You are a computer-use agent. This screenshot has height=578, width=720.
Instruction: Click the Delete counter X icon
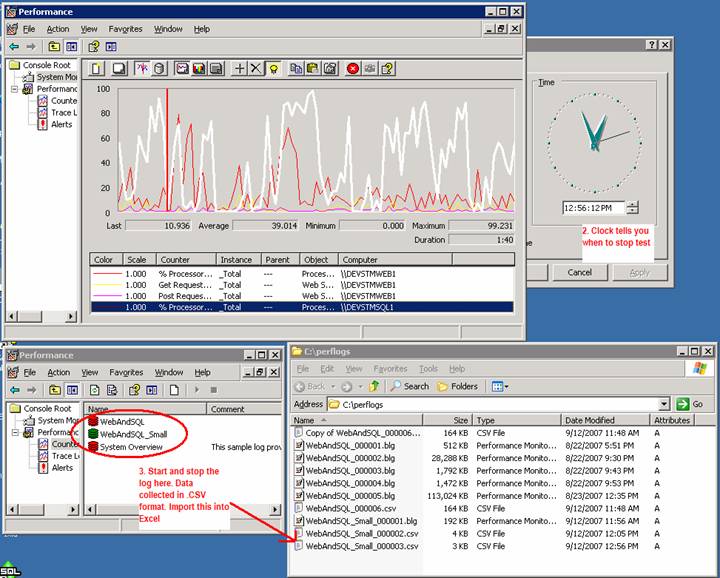click(255, 68)
